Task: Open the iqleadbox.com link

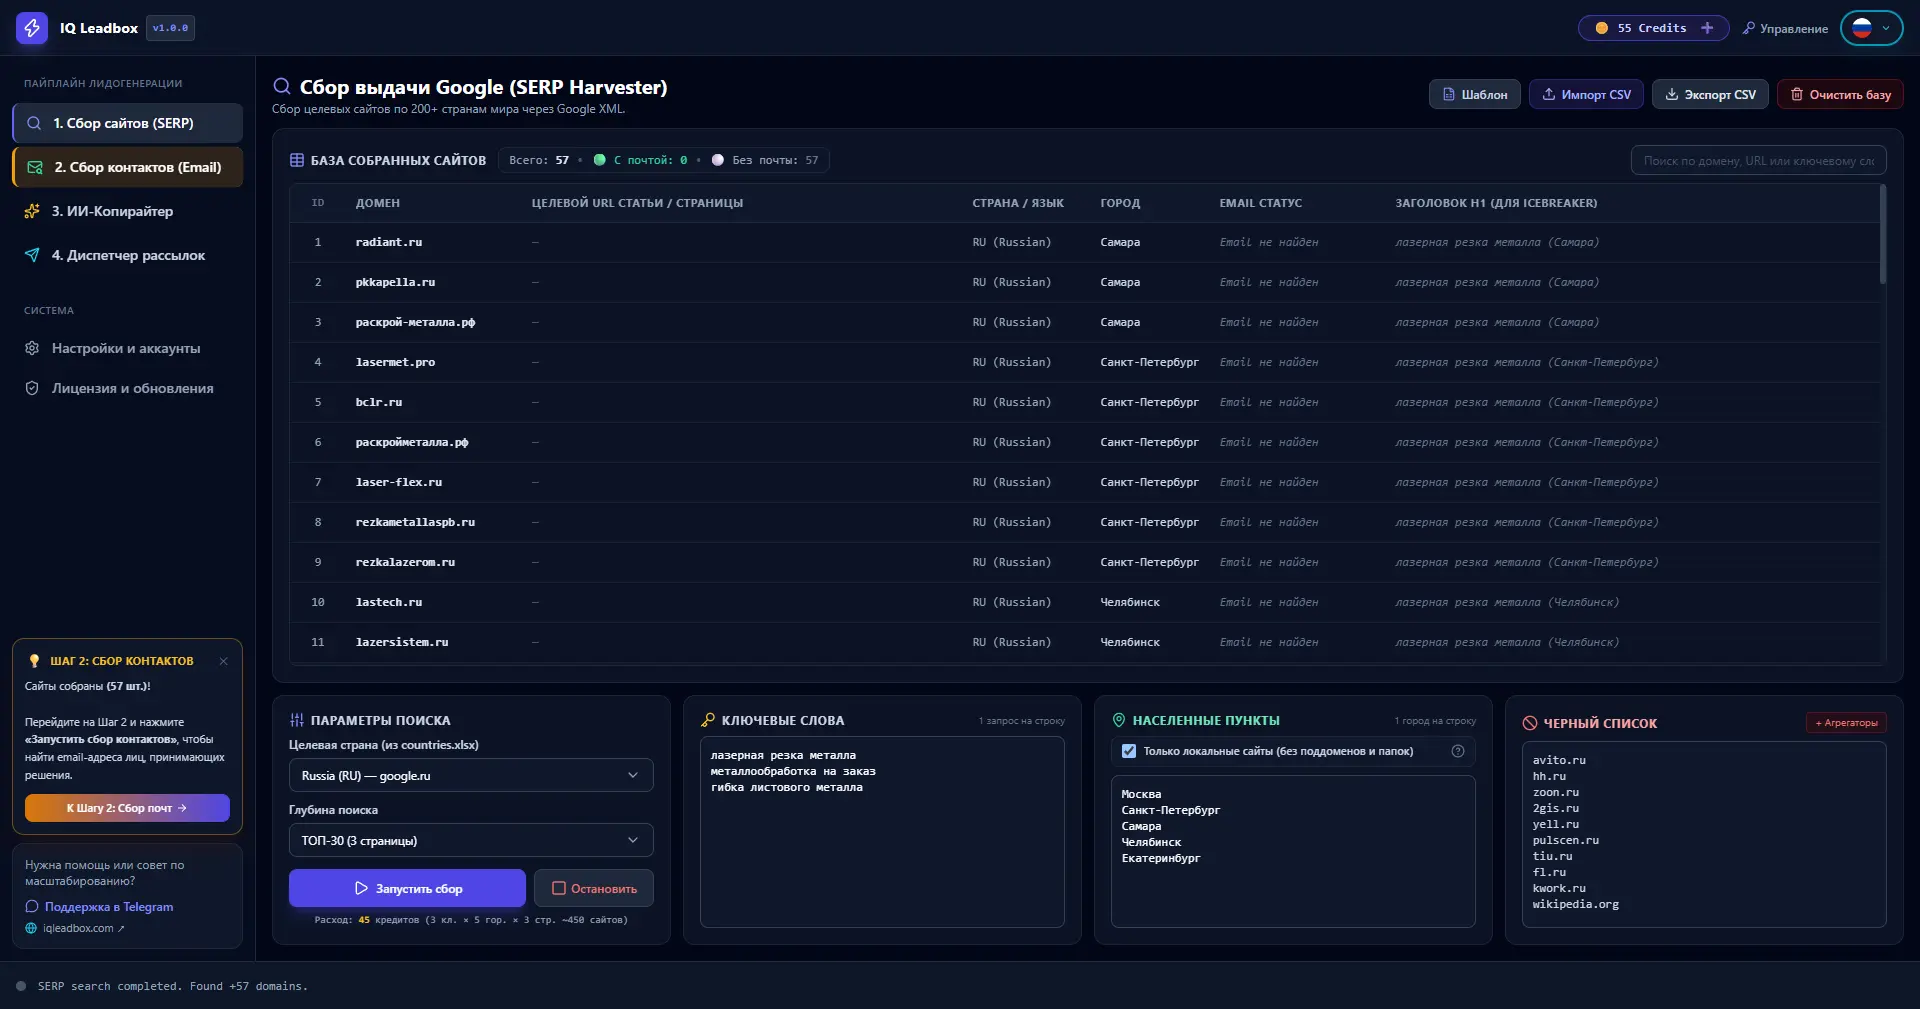Action: pos(83,928)
